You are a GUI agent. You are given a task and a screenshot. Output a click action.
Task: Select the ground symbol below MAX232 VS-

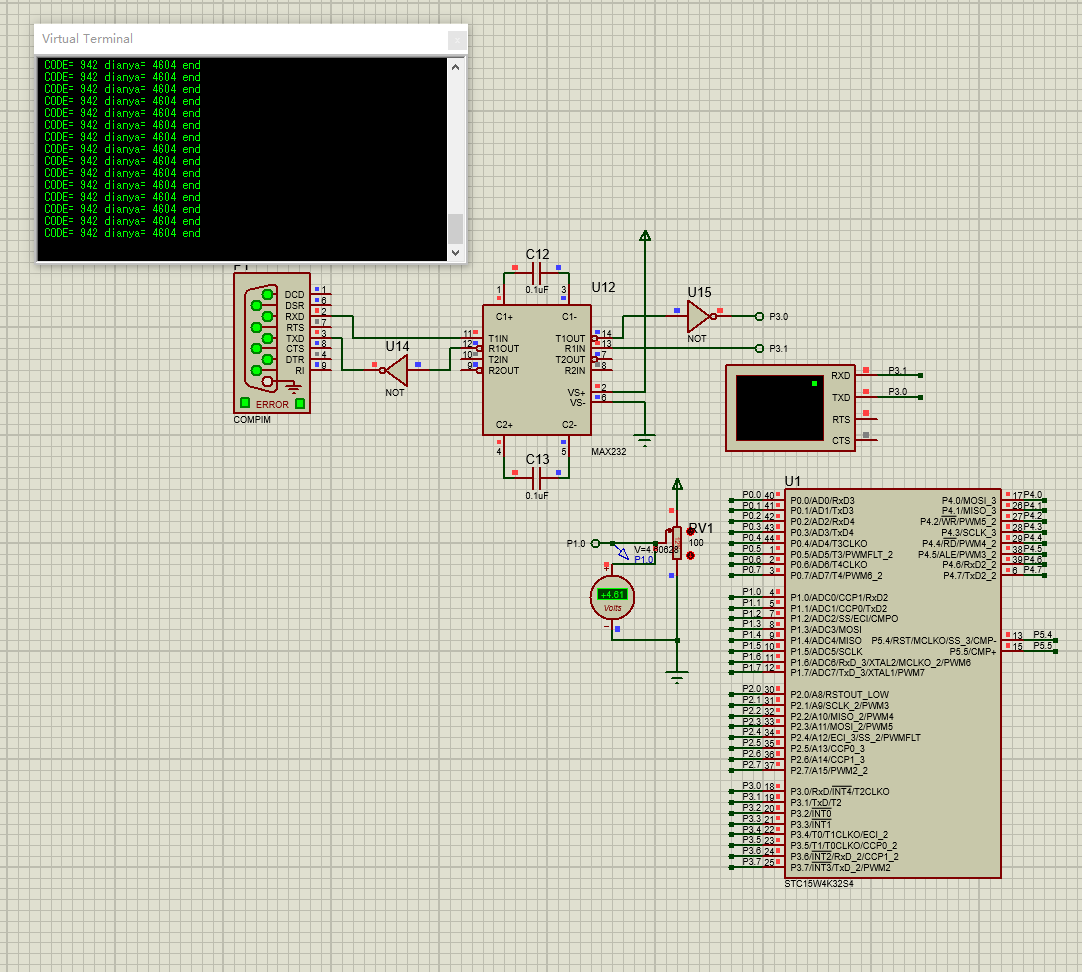tap(645, 441)
